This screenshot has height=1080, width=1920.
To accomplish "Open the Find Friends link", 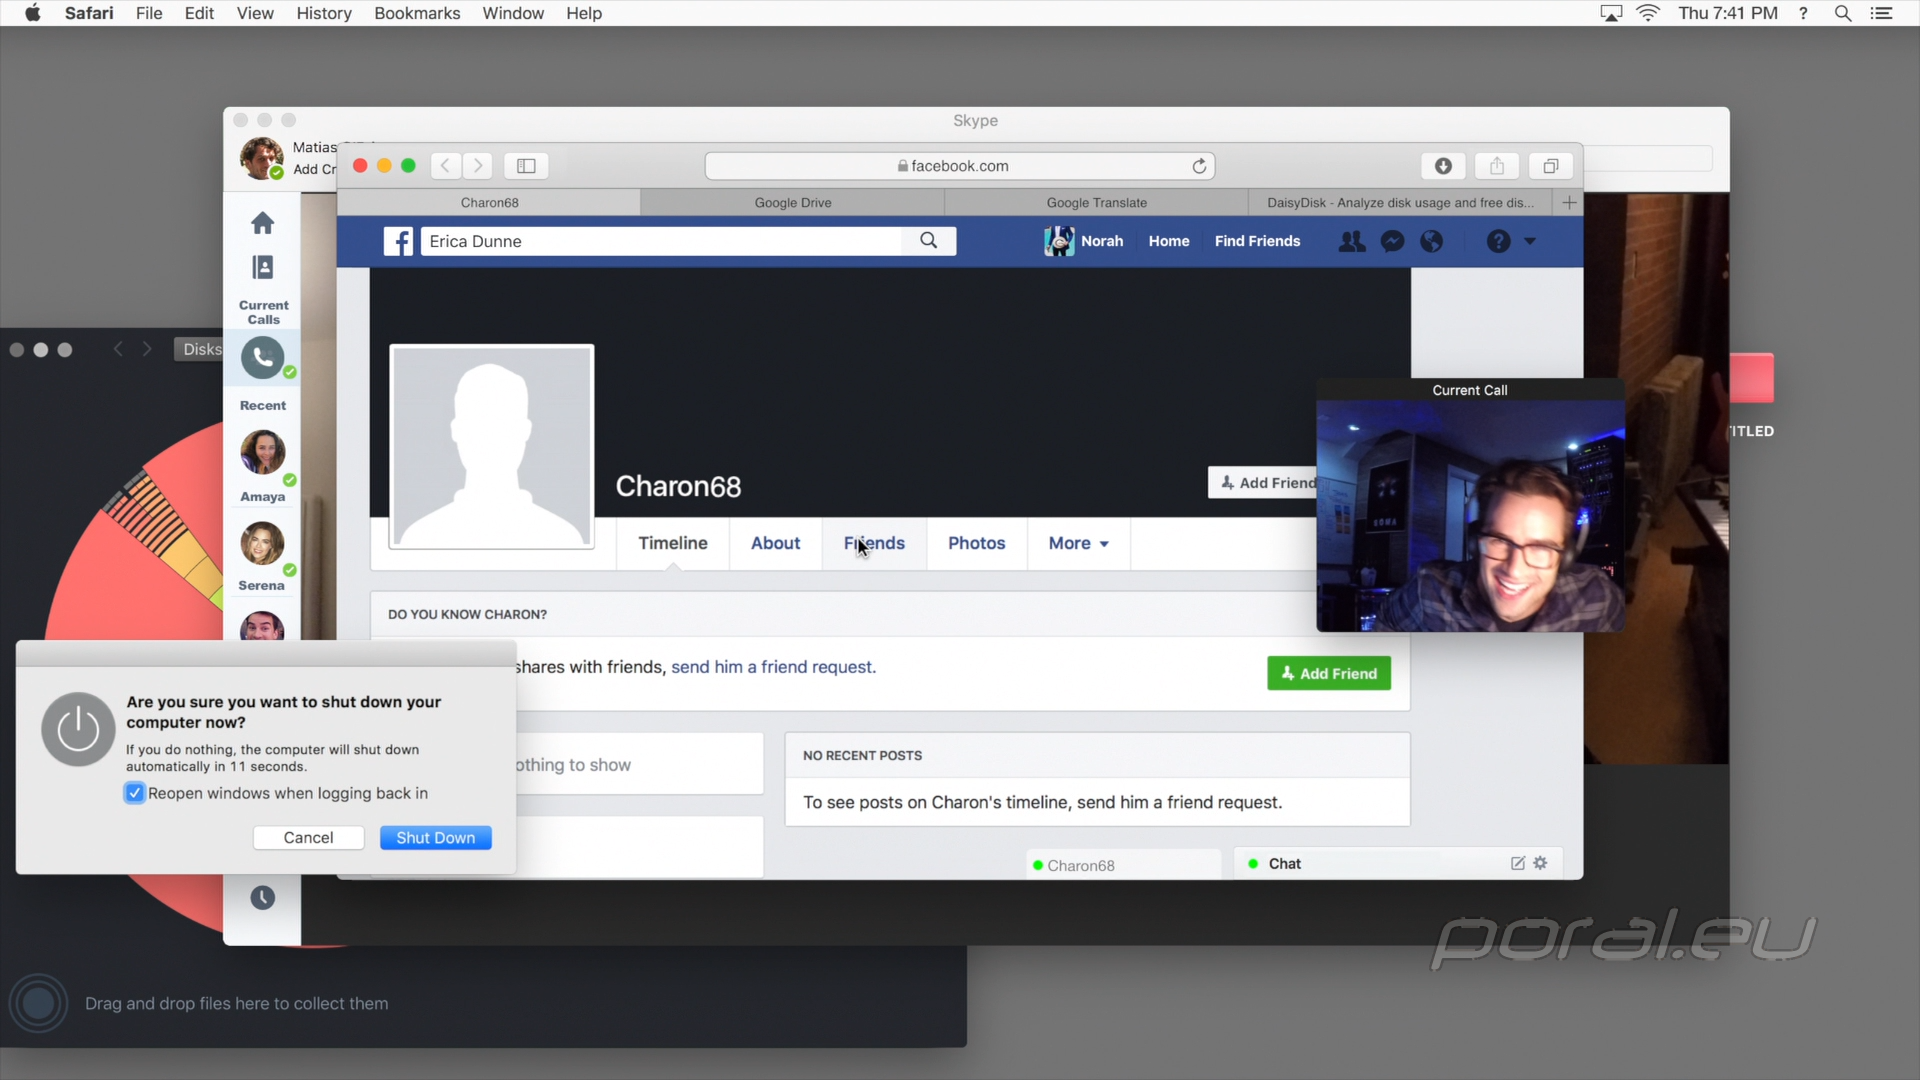I will (x=1257, y=241).
